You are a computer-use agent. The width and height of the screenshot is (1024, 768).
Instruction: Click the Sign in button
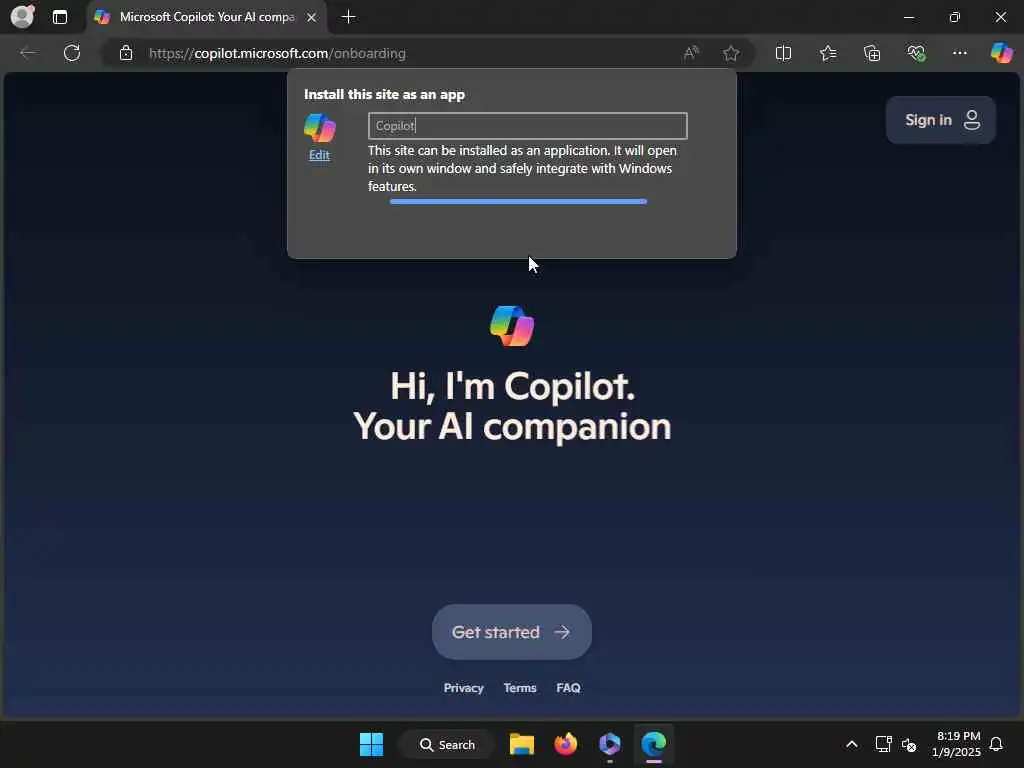click(x=940, y=120)
